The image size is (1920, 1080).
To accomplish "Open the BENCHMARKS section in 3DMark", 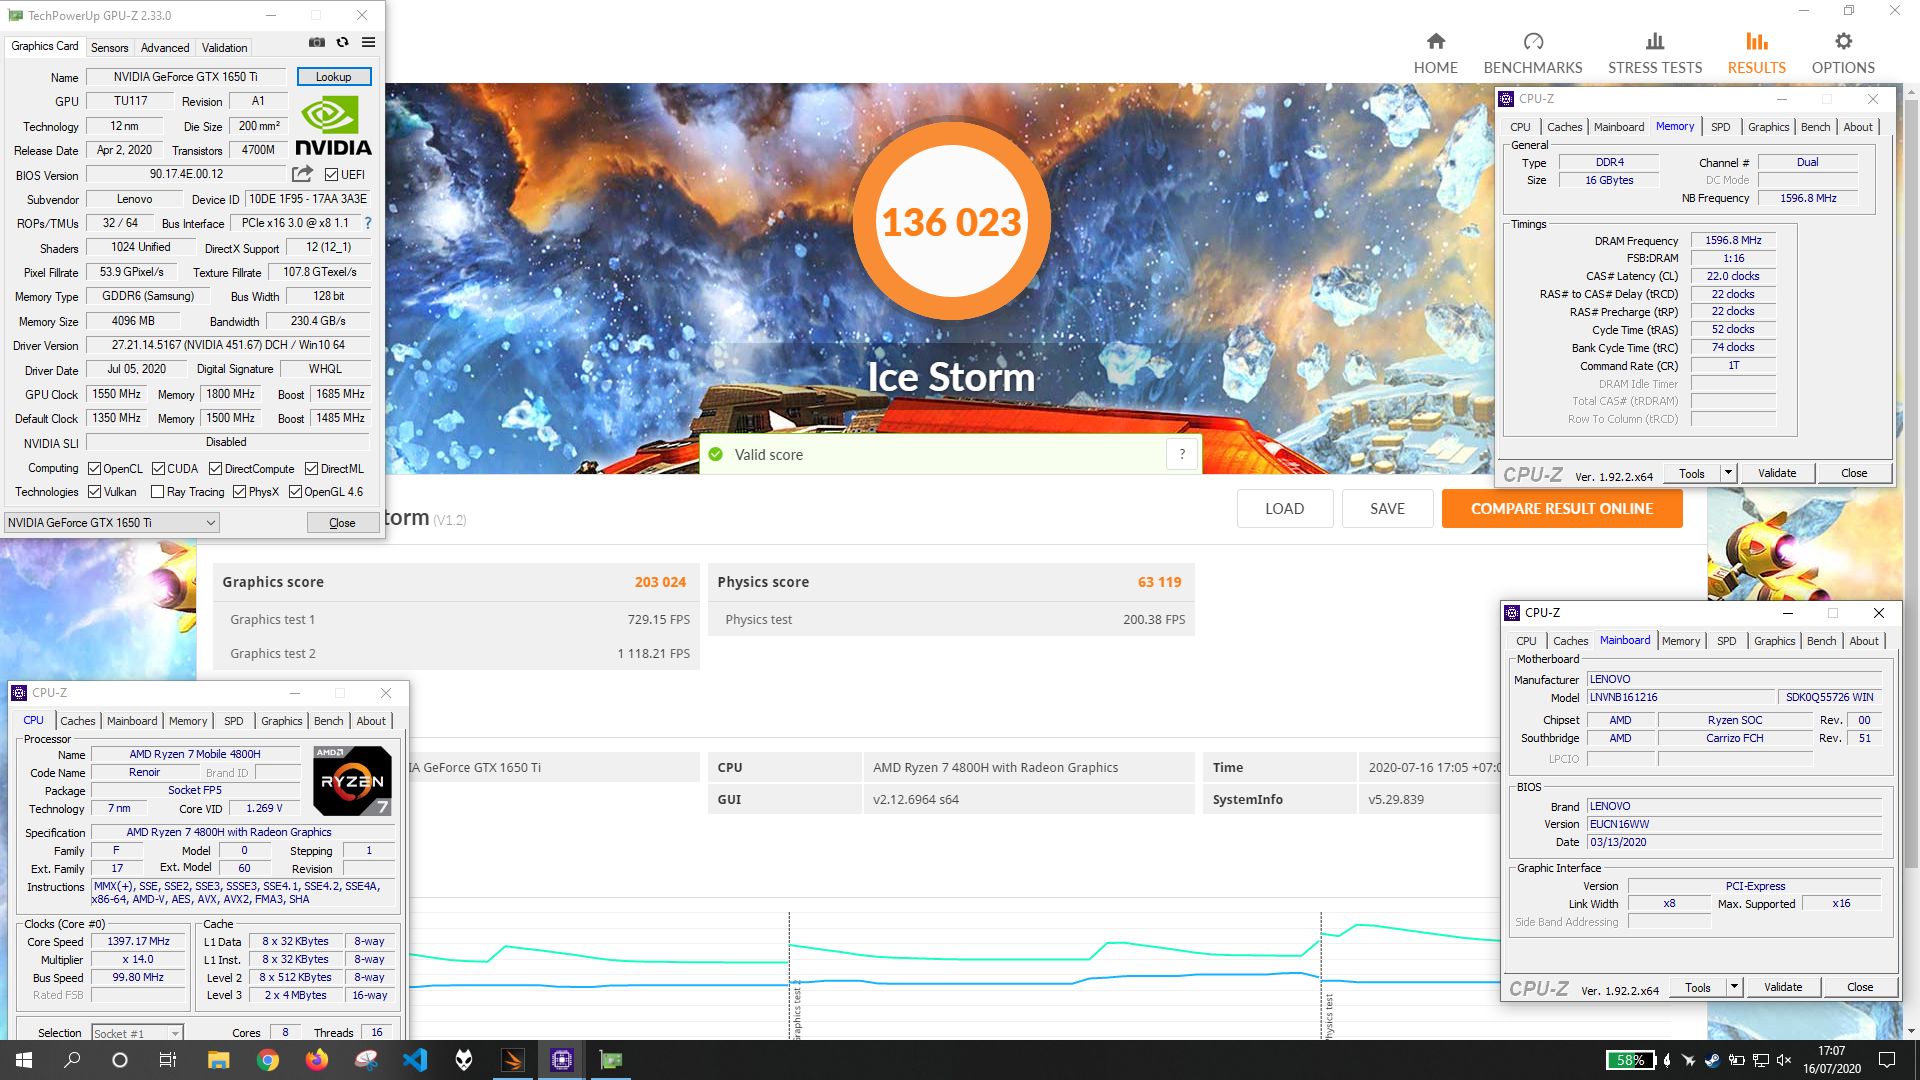I will click(1532, 53).
